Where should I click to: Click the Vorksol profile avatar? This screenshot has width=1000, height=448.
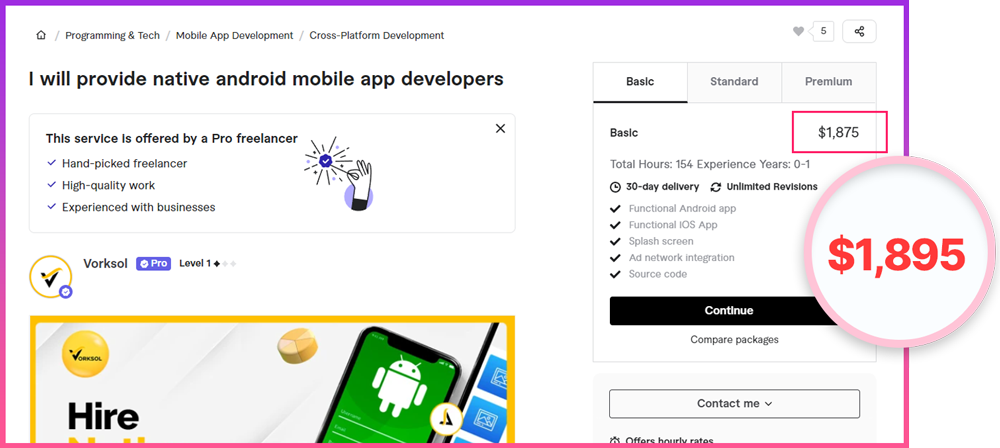click(x=50, y=276)
